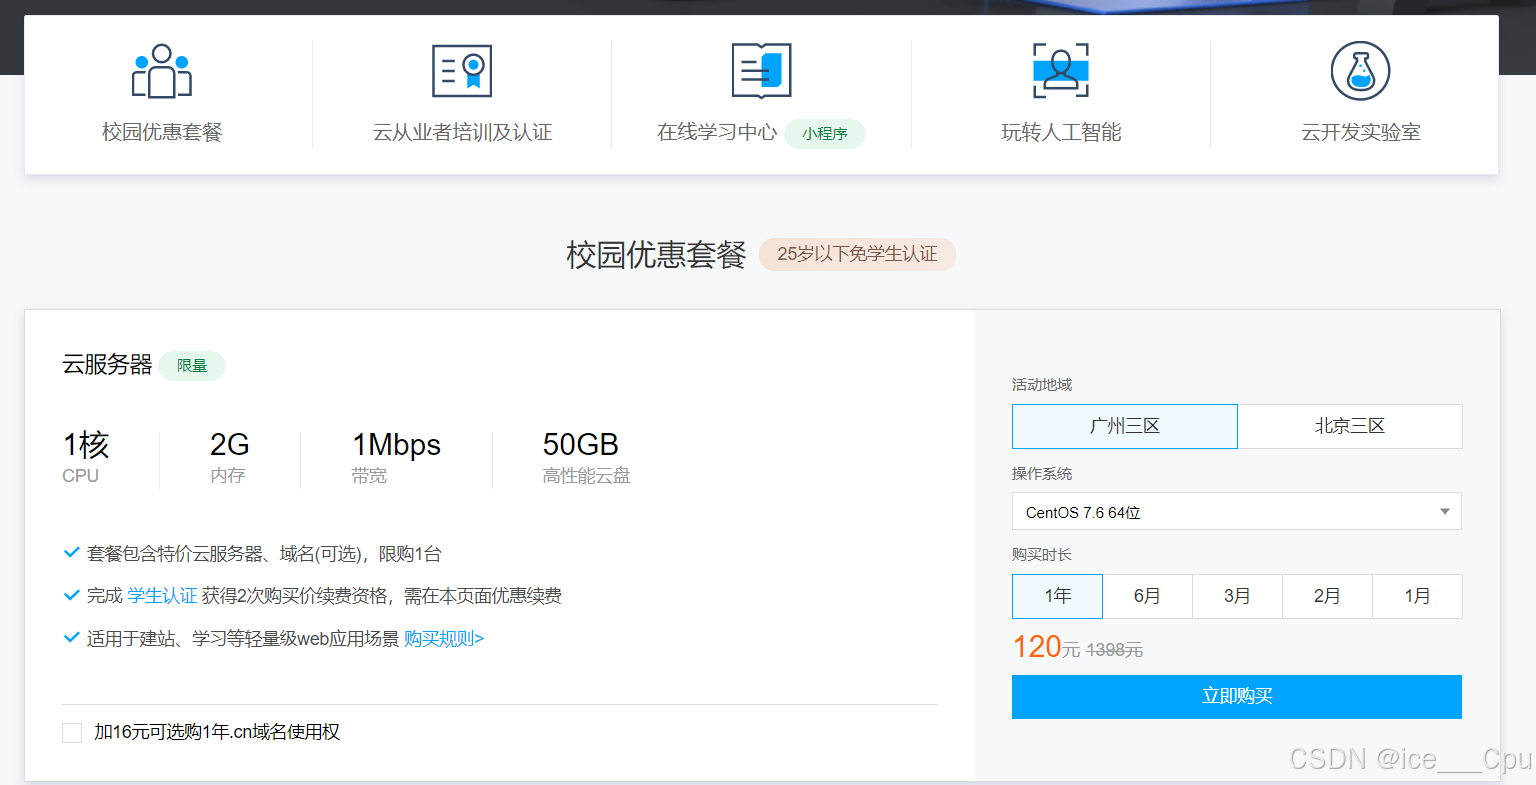Click the campus discount package people icon
Screen dimensions: 1536x785
(x=162, y=71)
